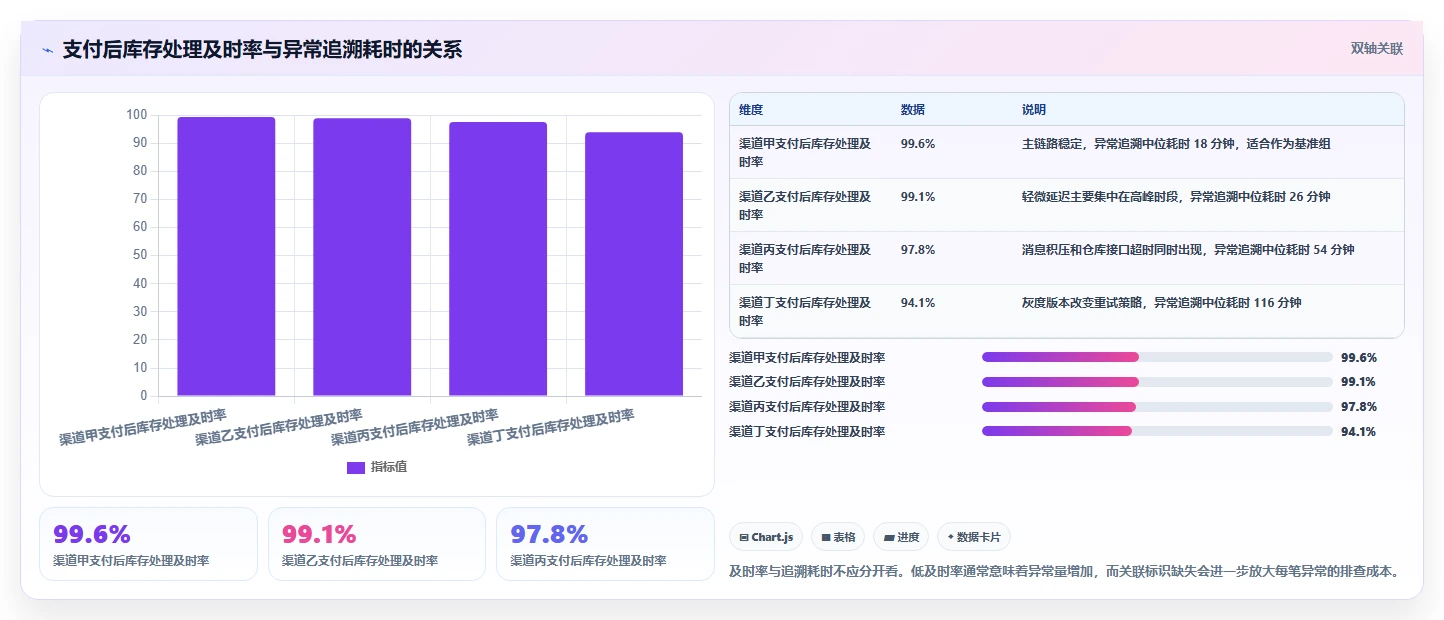This screenshot has width=1444, height=620.
Task: Select the 表格 tag
Action: point(838,537)
